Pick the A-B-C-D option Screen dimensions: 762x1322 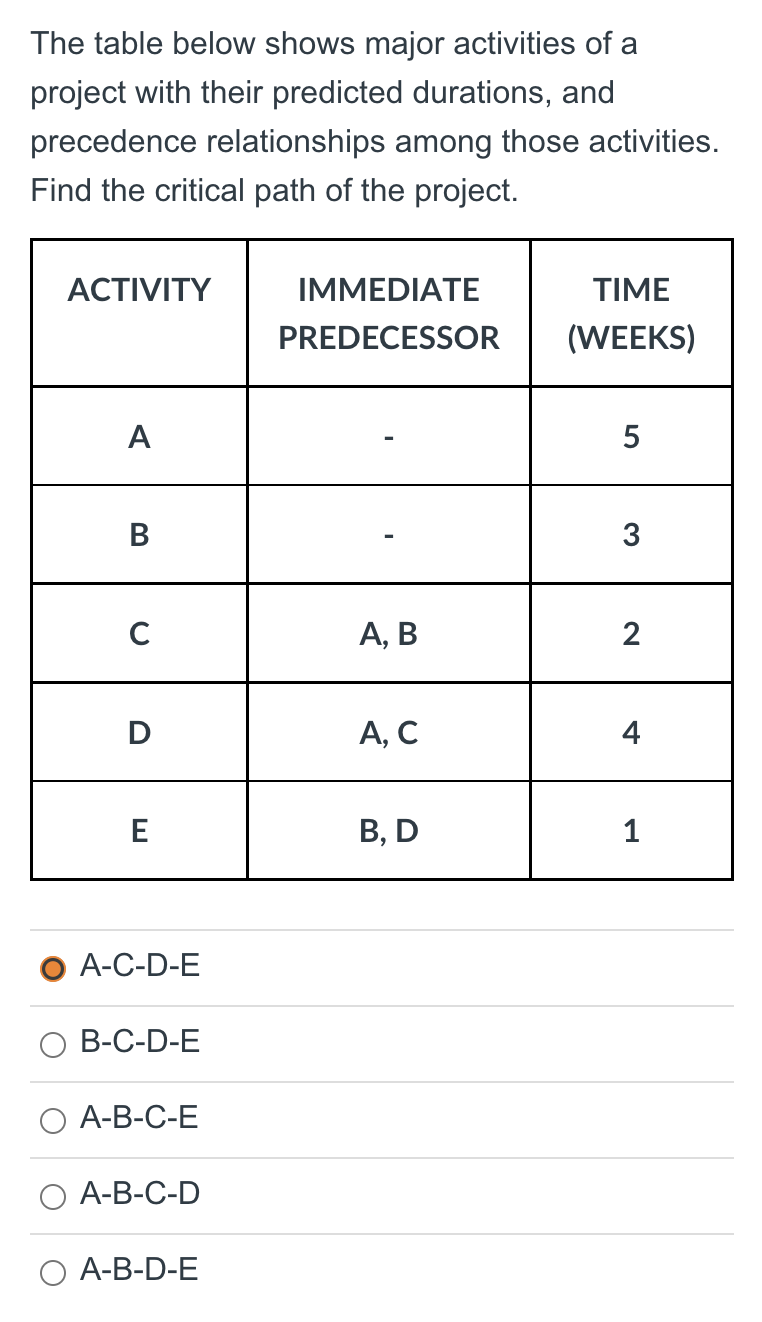point(52,1195)
